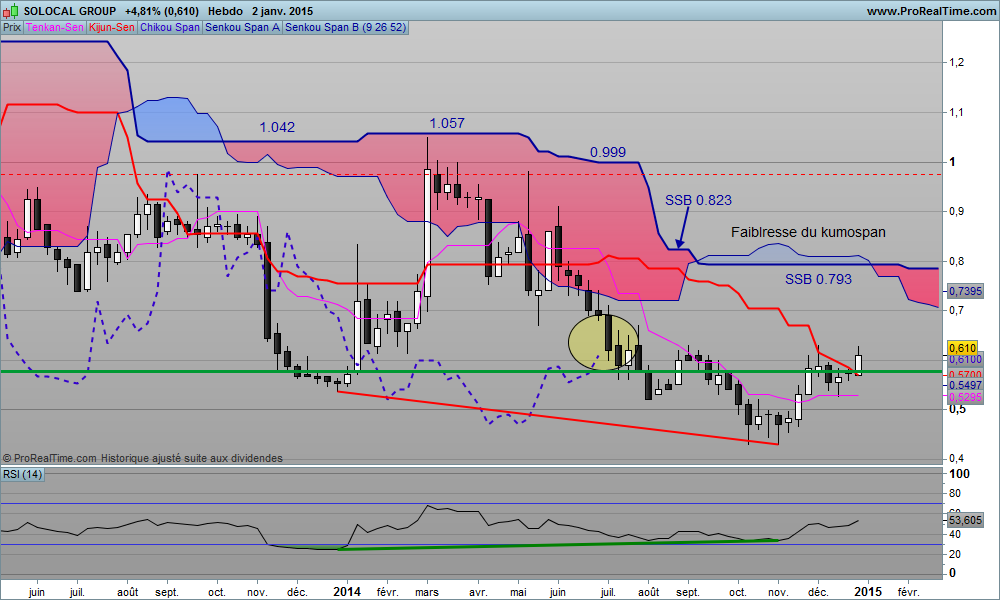
Task: Select the magenta 0,5295 price label
Action: click(966, 397)
